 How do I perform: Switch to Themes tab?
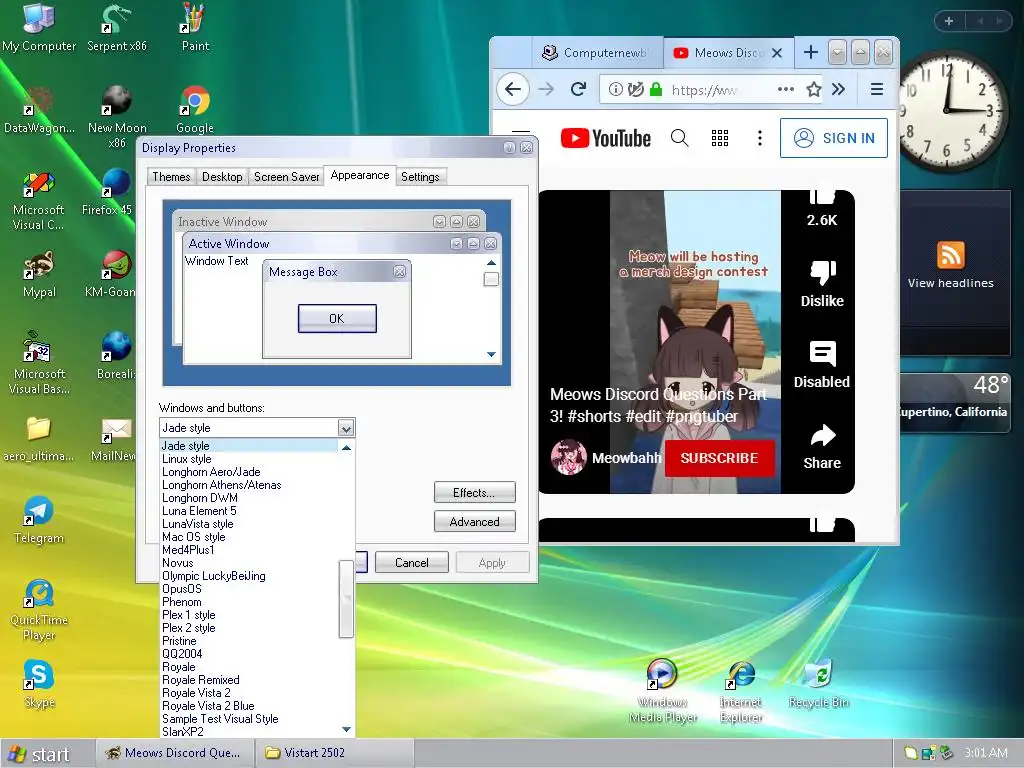[x=171, y=176]
